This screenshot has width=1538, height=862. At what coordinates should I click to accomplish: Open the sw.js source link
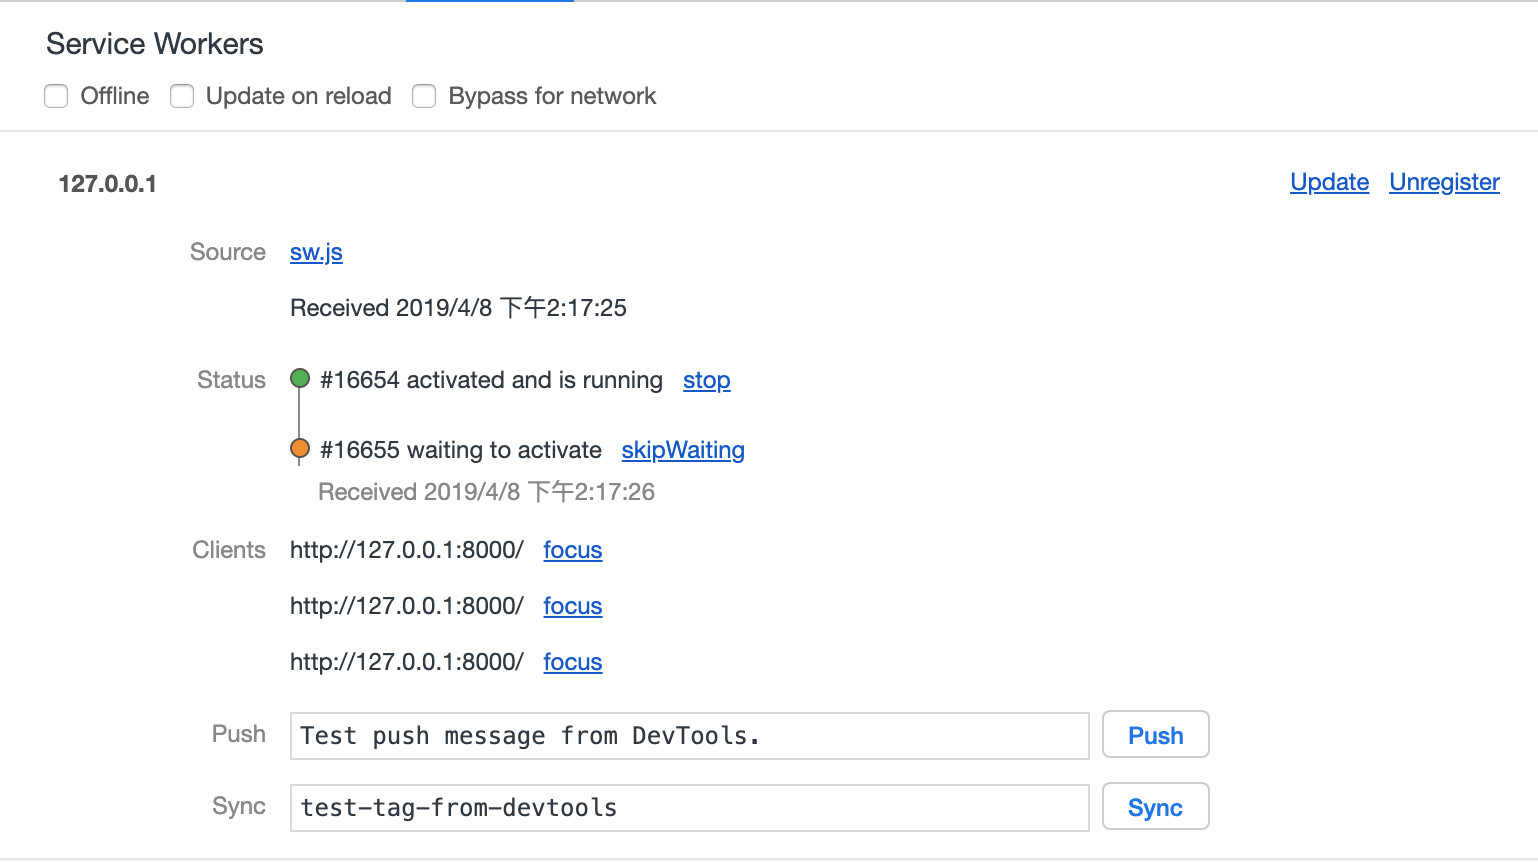point(316,252)
